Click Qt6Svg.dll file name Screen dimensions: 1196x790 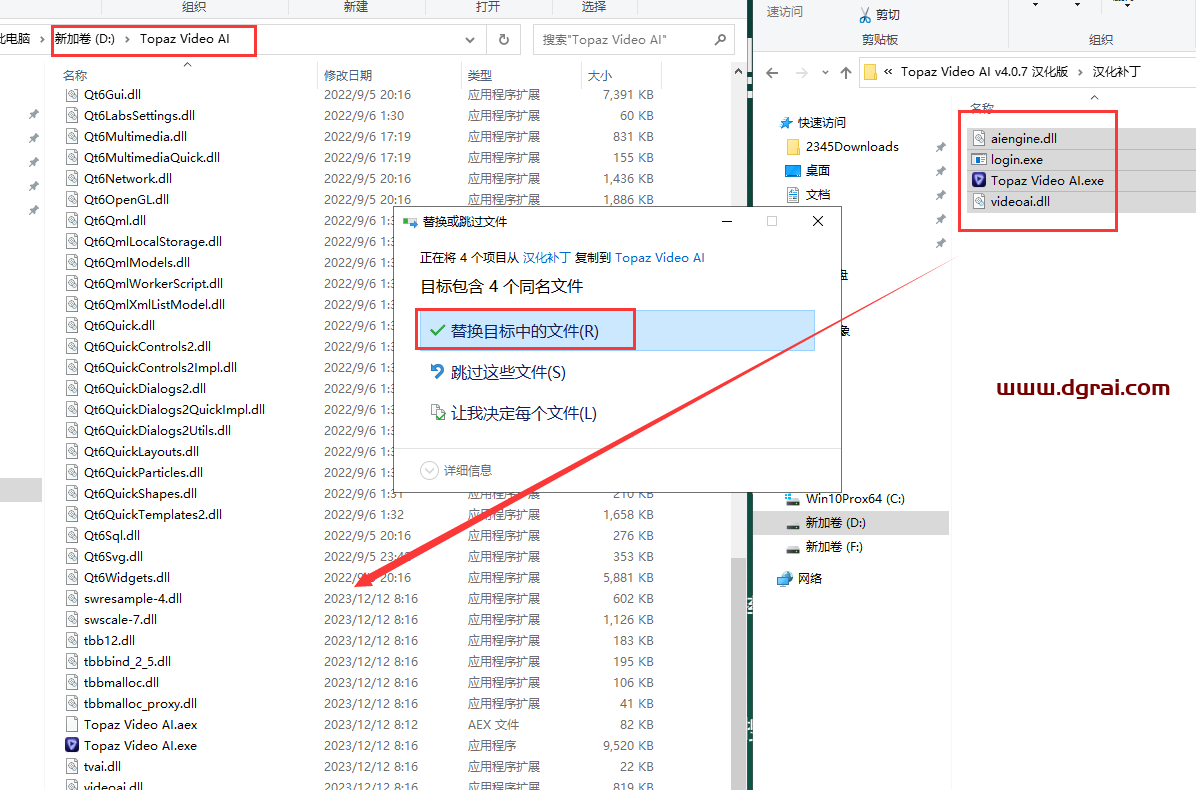pyautogui.click(x=114, y=557)
